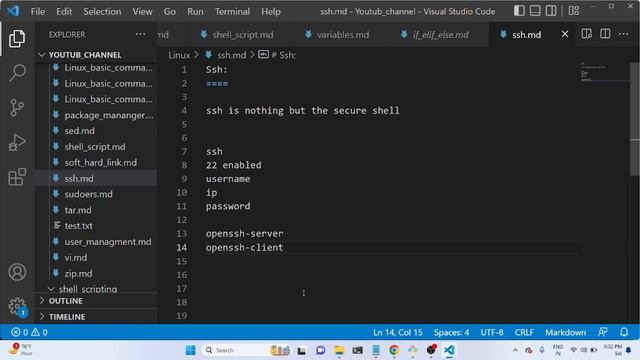This screenshot has height=360, width=640.
Task: Open the Source Control view
Action: 17,108
